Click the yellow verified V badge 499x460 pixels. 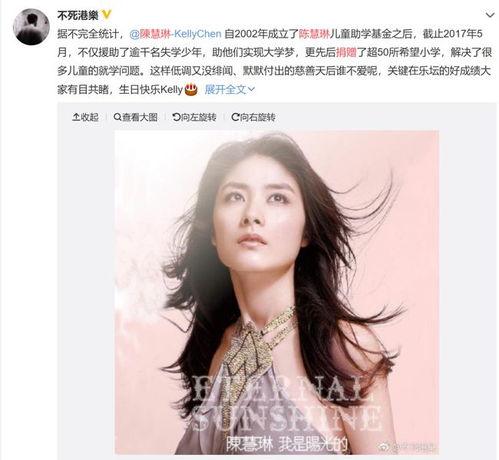(106, 15)
